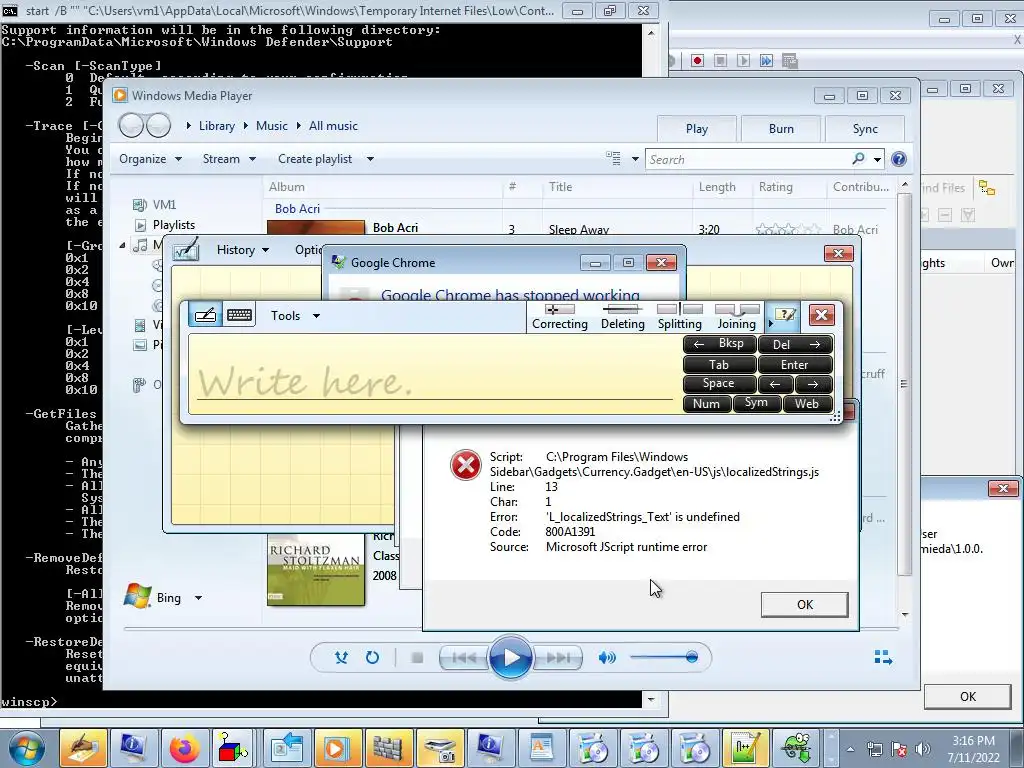Open the Windows Start menu
The width and height of the screenshot is (1024, 768).
tap(25, 748)
